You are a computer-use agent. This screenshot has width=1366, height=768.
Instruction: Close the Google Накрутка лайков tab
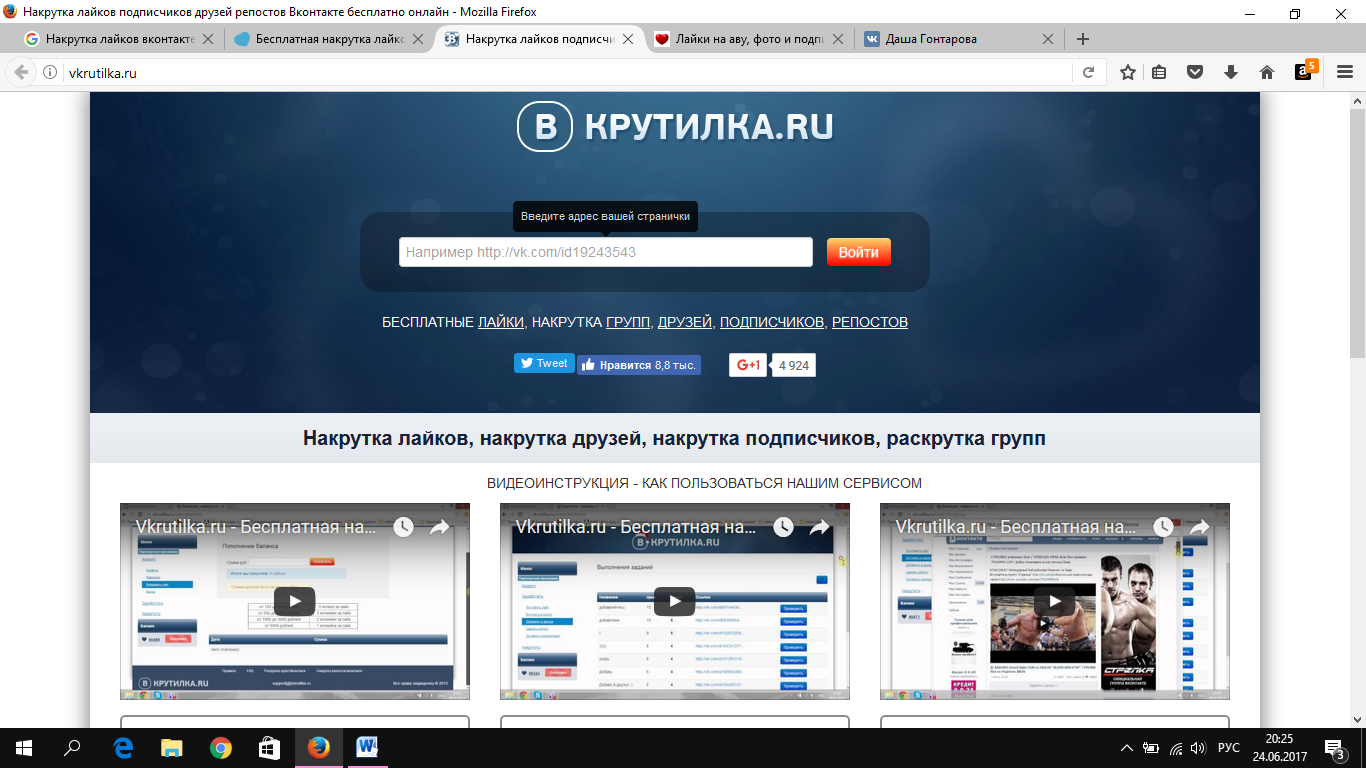[x=208, y=39]
